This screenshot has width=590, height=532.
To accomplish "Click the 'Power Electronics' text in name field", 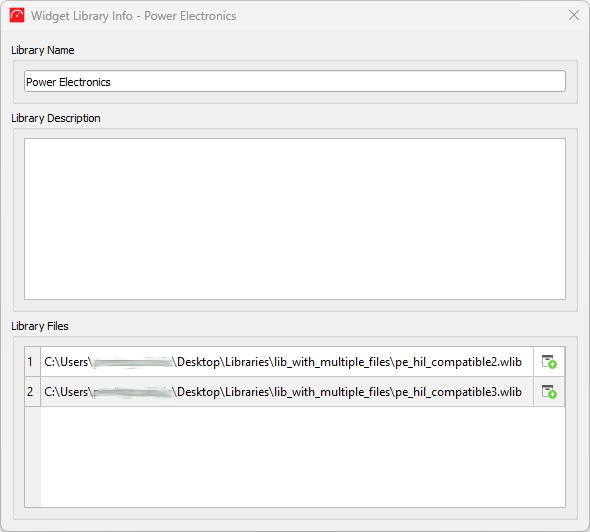I will 68,82.
